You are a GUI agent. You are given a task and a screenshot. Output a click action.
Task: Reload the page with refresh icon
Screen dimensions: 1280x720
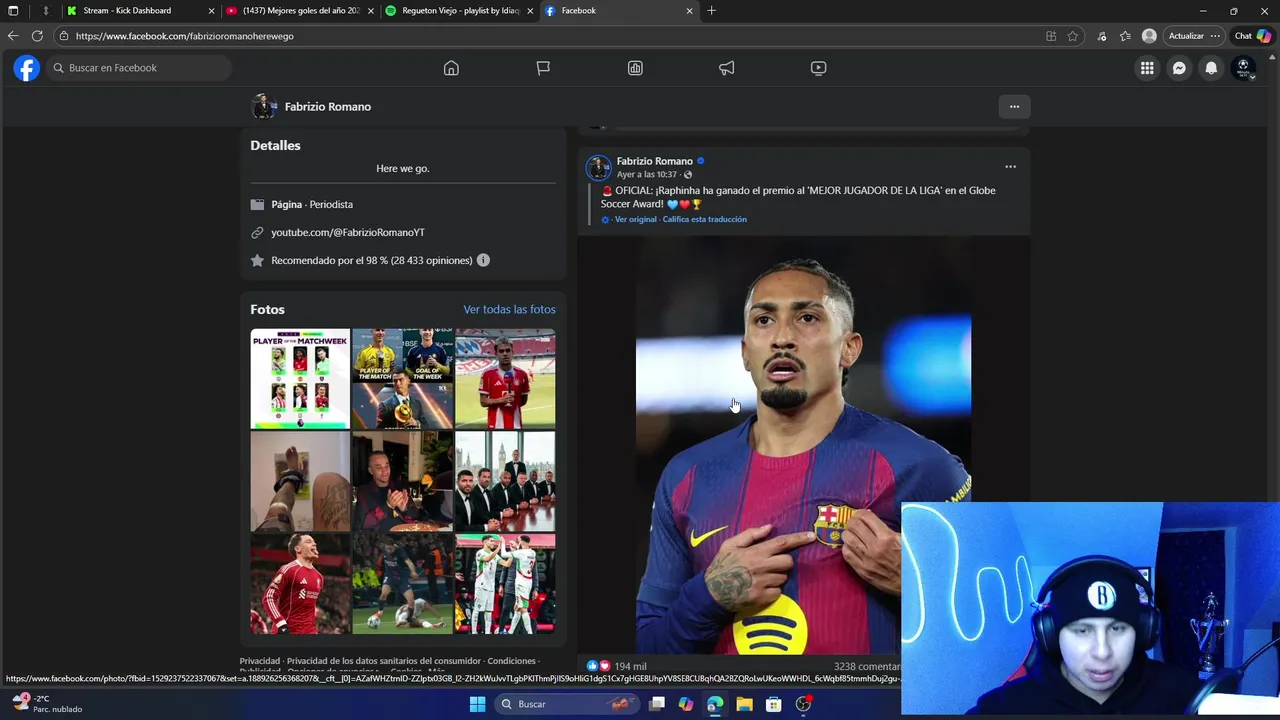click(37, 36)
